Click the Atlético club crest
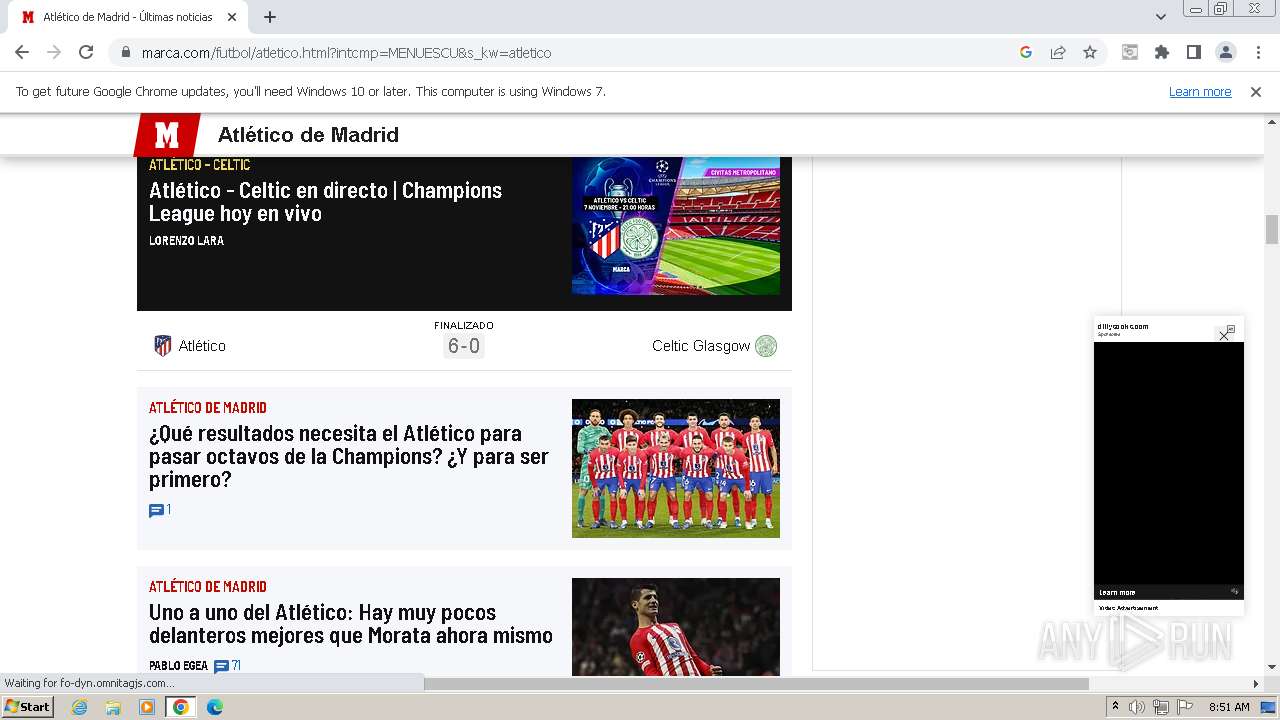Image resolution: width=1280 pixels, height=720 pixels. click(162, 346)
